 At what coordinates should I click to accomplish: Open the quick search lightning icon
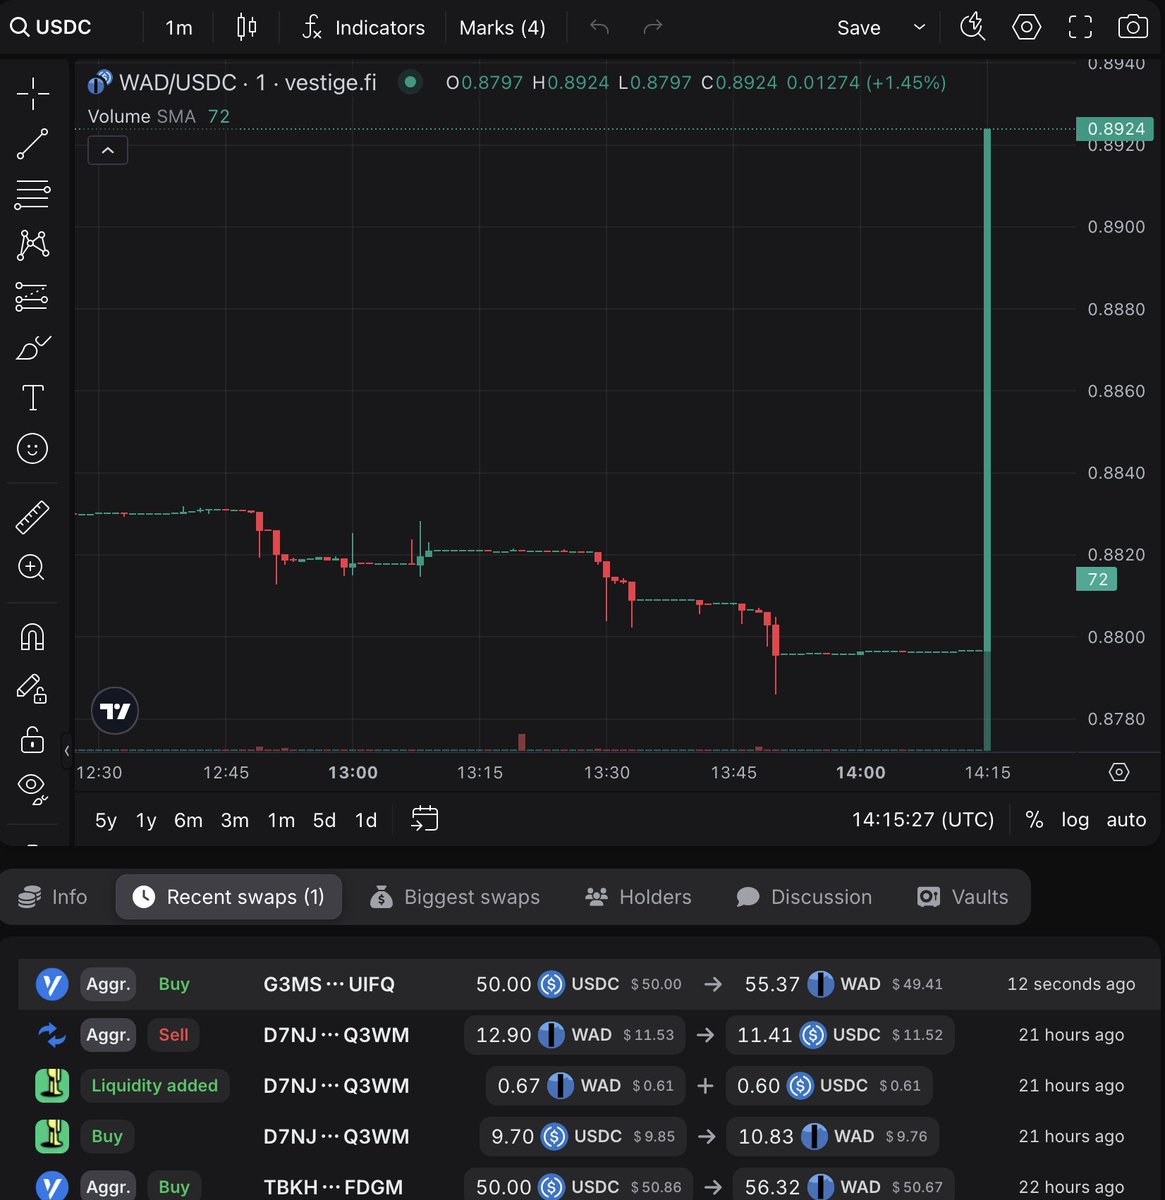pyautogui.click(x=972, y=27)
